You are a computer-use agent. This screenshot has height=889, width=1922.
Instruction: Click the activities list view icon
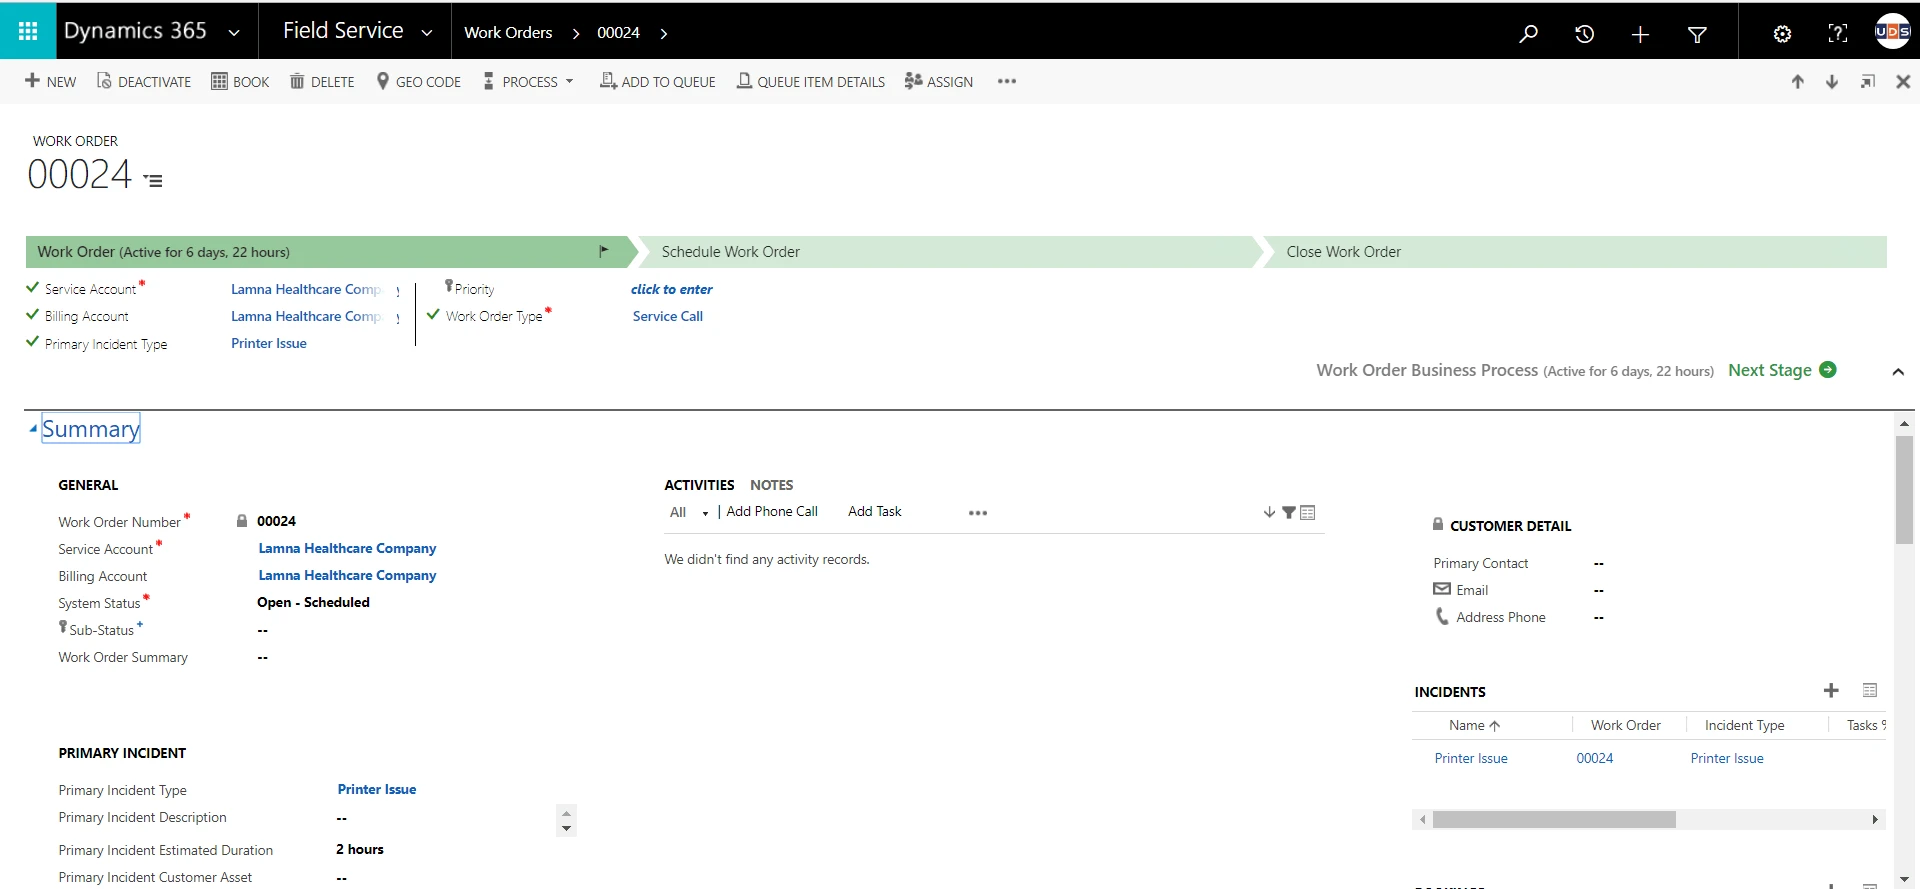(1308, 512)
